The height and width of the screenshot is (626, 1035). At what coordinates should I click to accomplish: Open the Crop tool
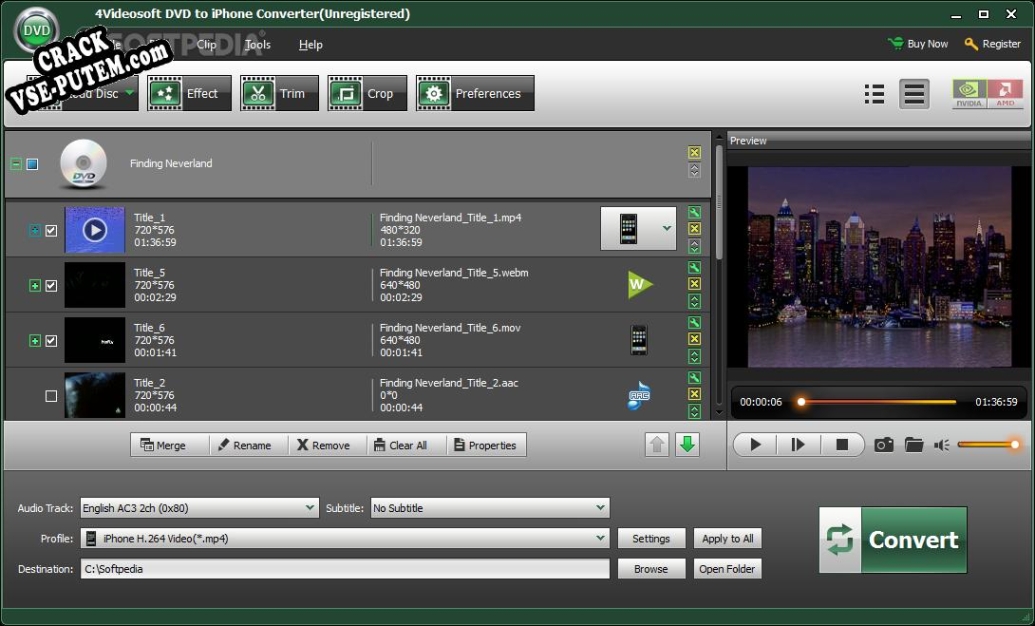pos(367,94)
